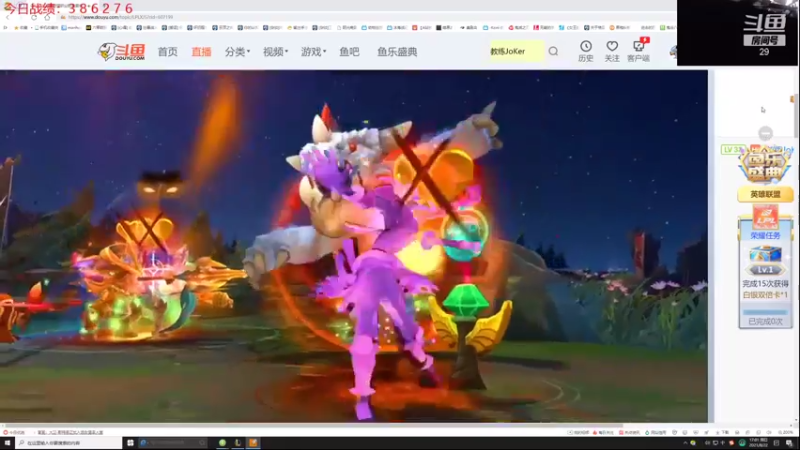The width and height of the screenshot is (800, 450).
Task: Click the 完成15次获得 task description
Action: pos(765,284)
